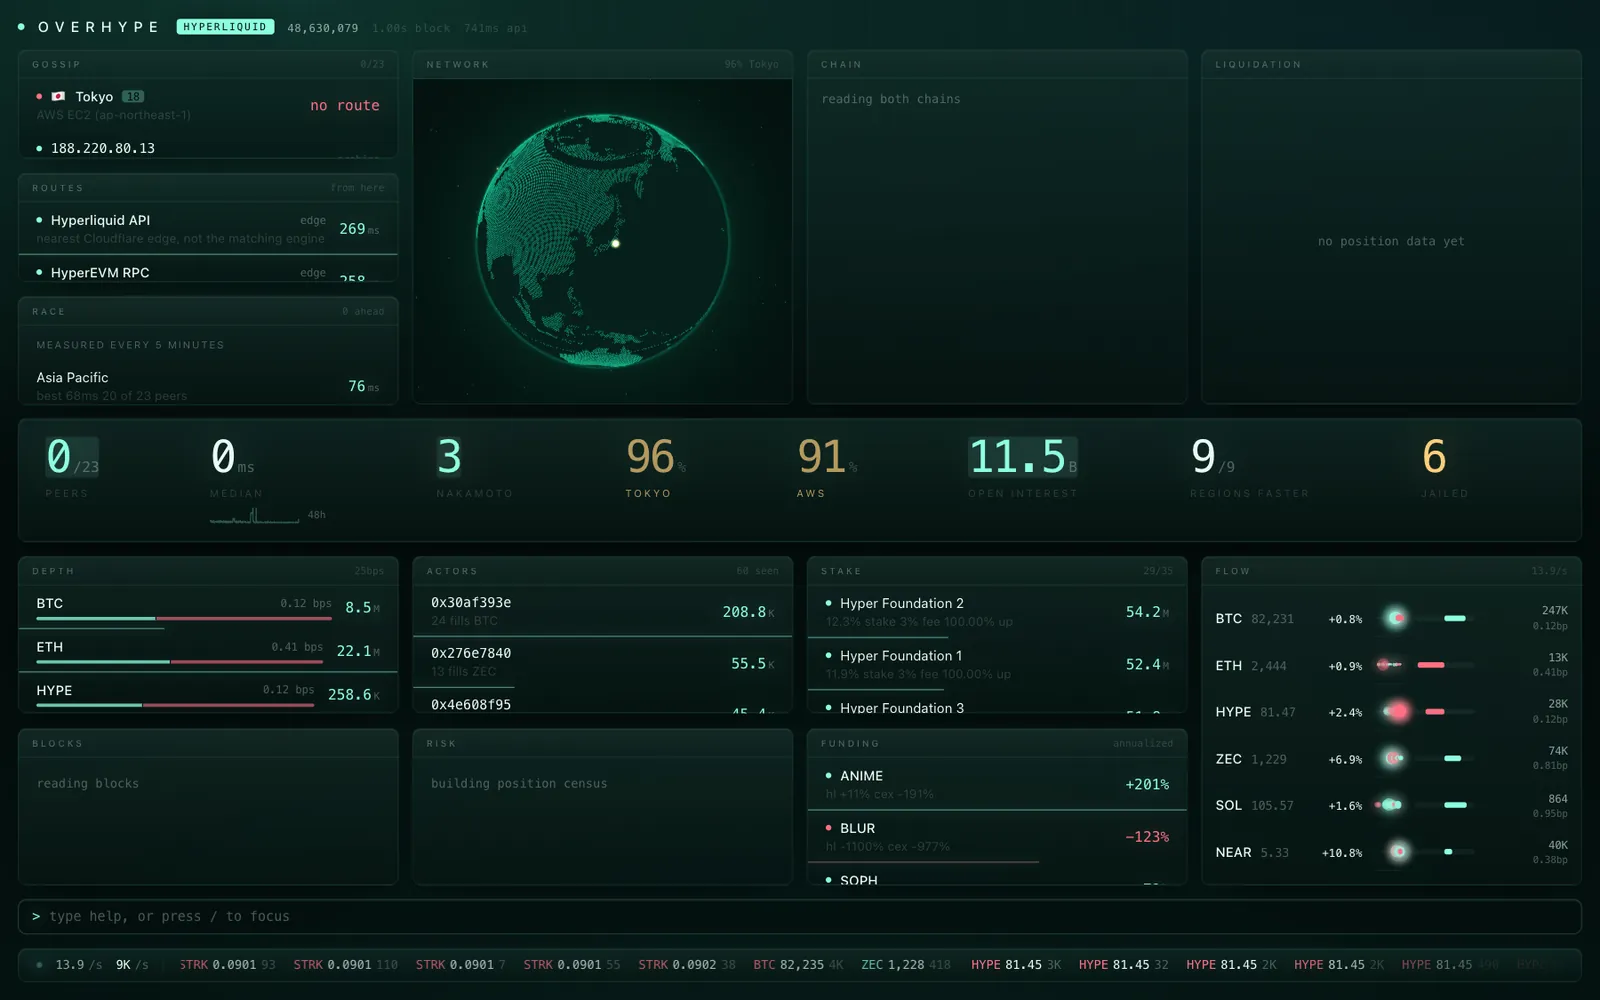Click the ETH row in Flow panel
Viewport: 1600px width, 1000px height.
click(x=1391, y=665)
